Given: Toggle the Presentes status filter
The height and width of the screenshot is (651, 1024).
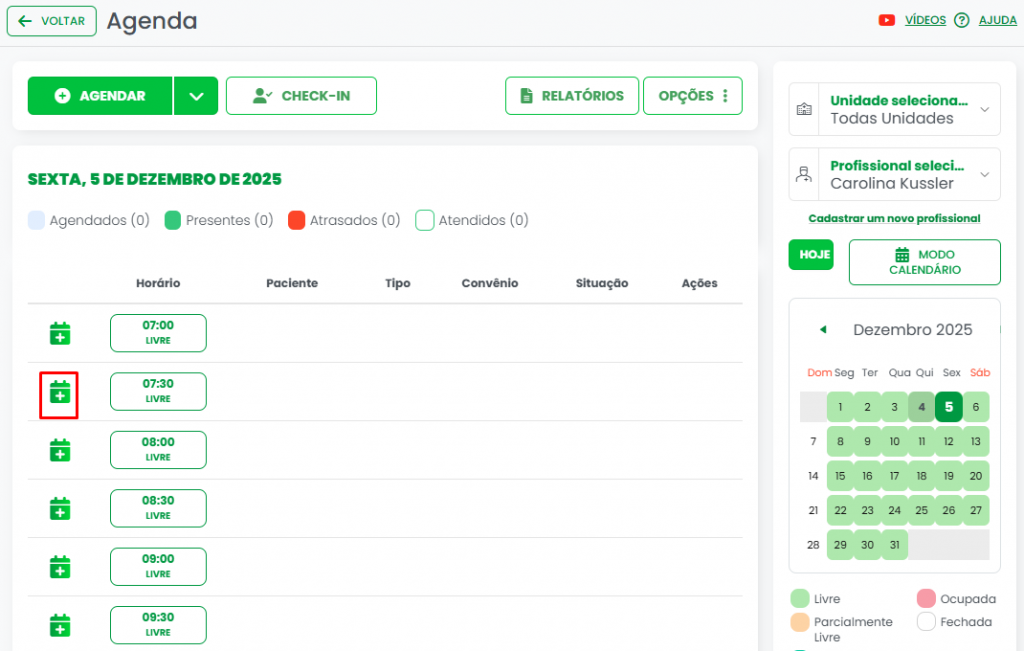Looking at the screenshot, I should click(173, 220).
